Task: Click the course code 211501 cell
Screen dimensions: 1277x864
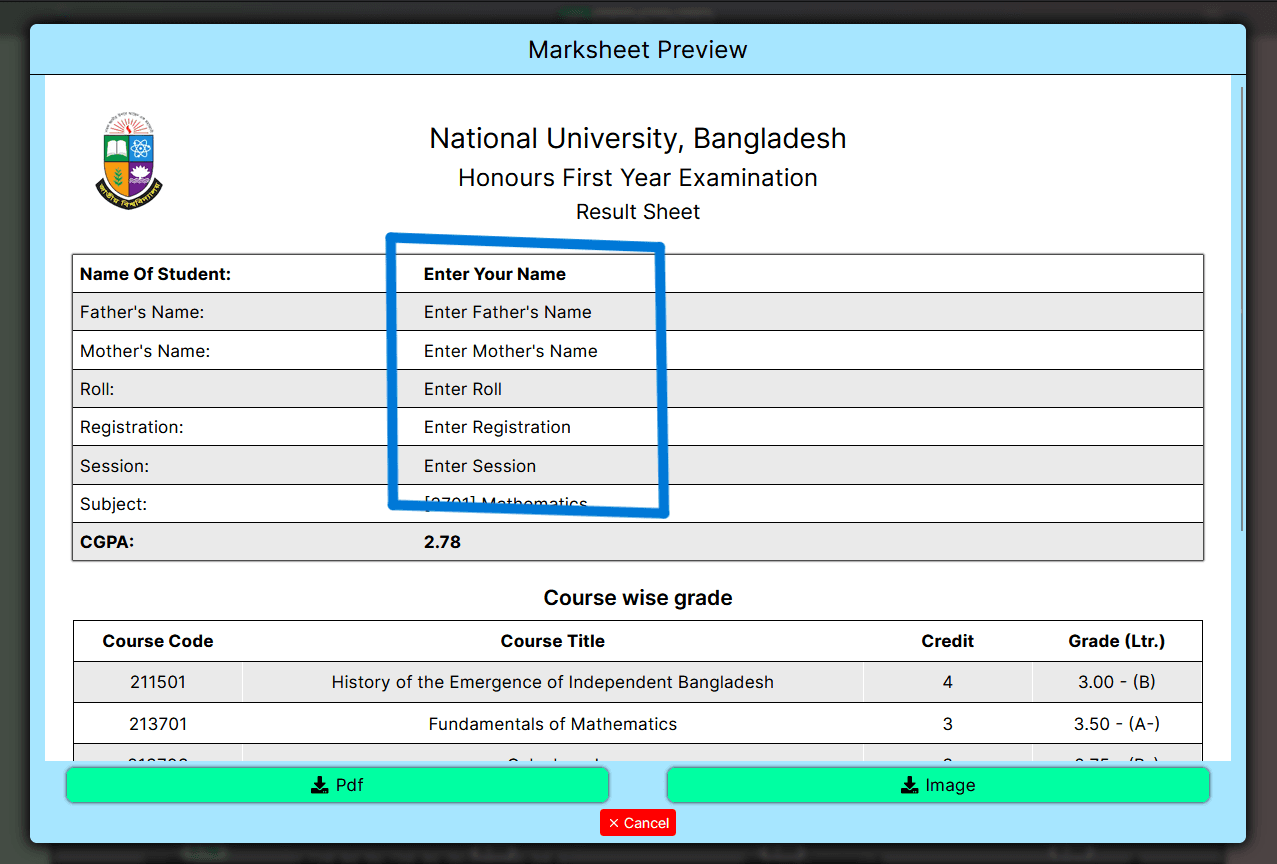Action: pos(158,682)
